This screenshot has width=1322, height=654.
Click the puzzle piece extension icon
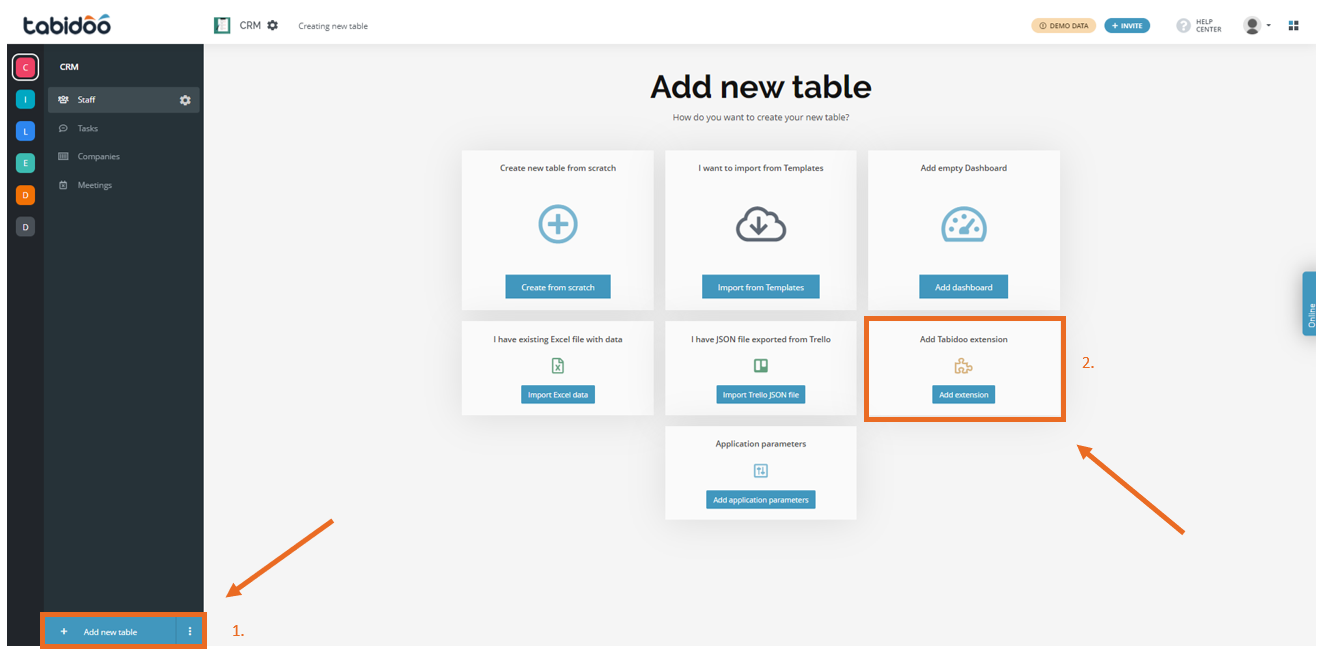(x=964, y=366)
